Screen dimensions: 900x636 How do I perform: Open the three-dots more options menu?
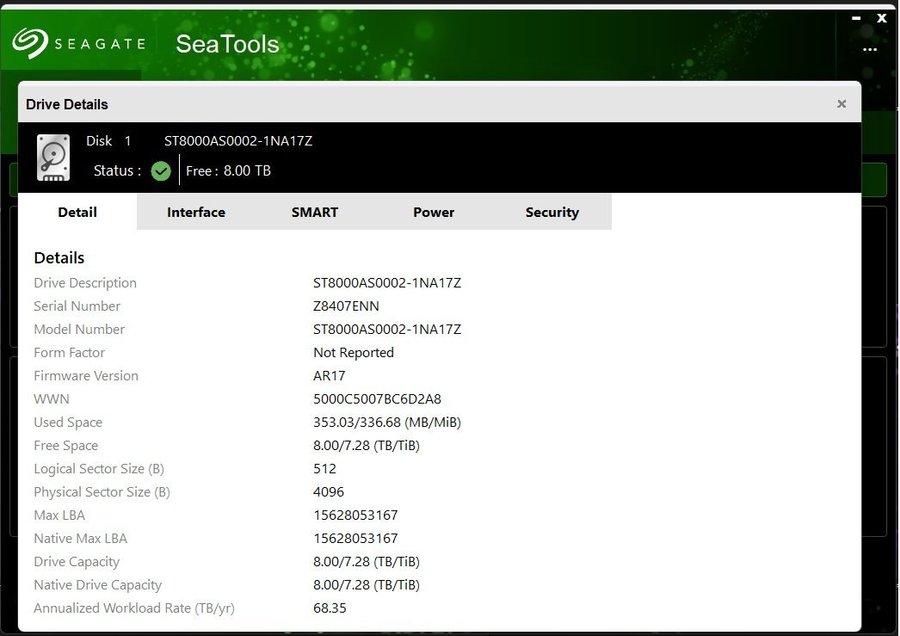click(870, 49)
